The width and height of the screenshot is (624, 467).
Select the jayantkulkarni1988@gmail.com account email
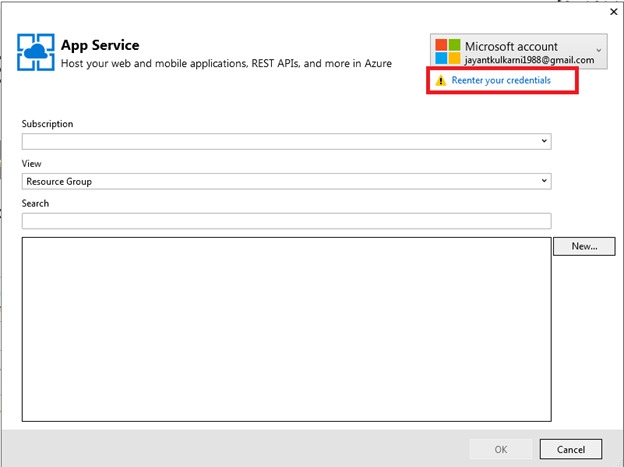(528, 60)
